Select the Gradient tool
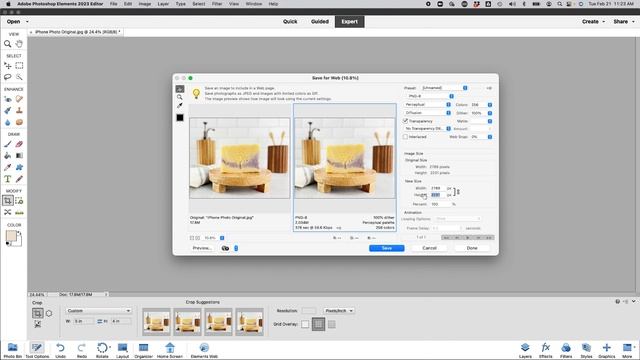This screenshot has height=360, width=640. pyautogui.click(x=19, y=156)
